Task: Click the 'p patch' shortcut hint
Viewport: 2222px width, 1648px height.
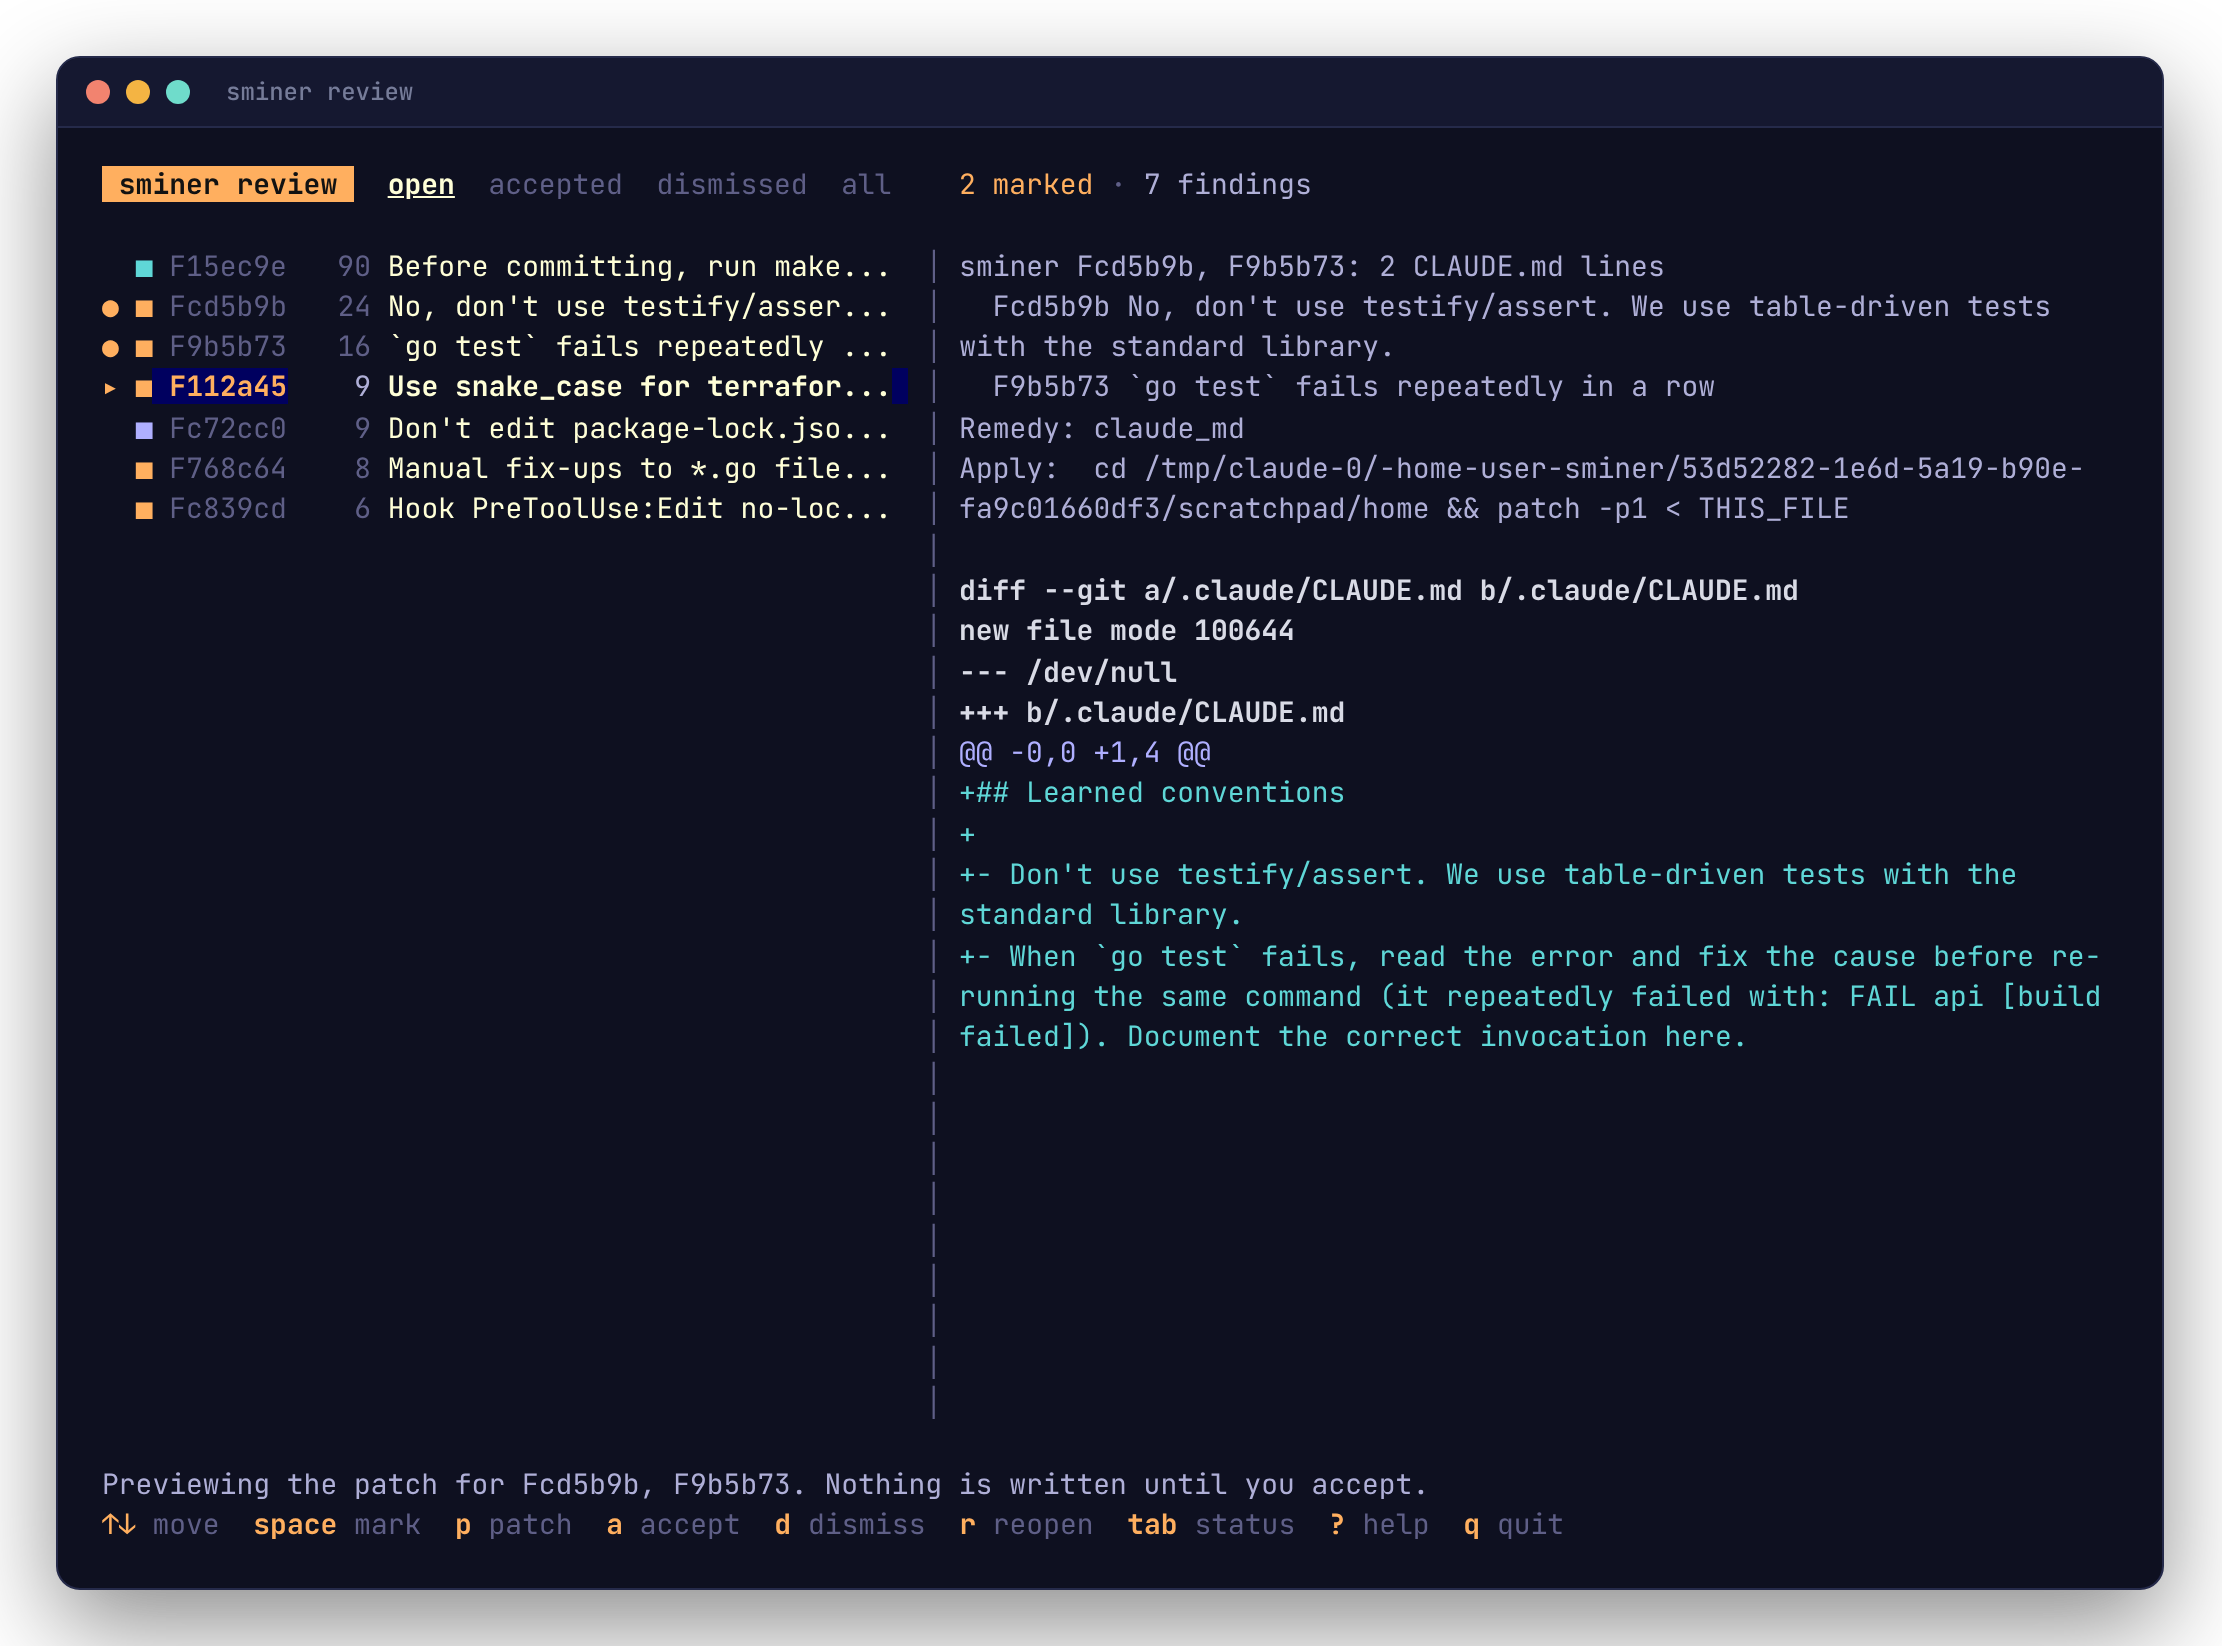Action: (x=513, y=1525)
